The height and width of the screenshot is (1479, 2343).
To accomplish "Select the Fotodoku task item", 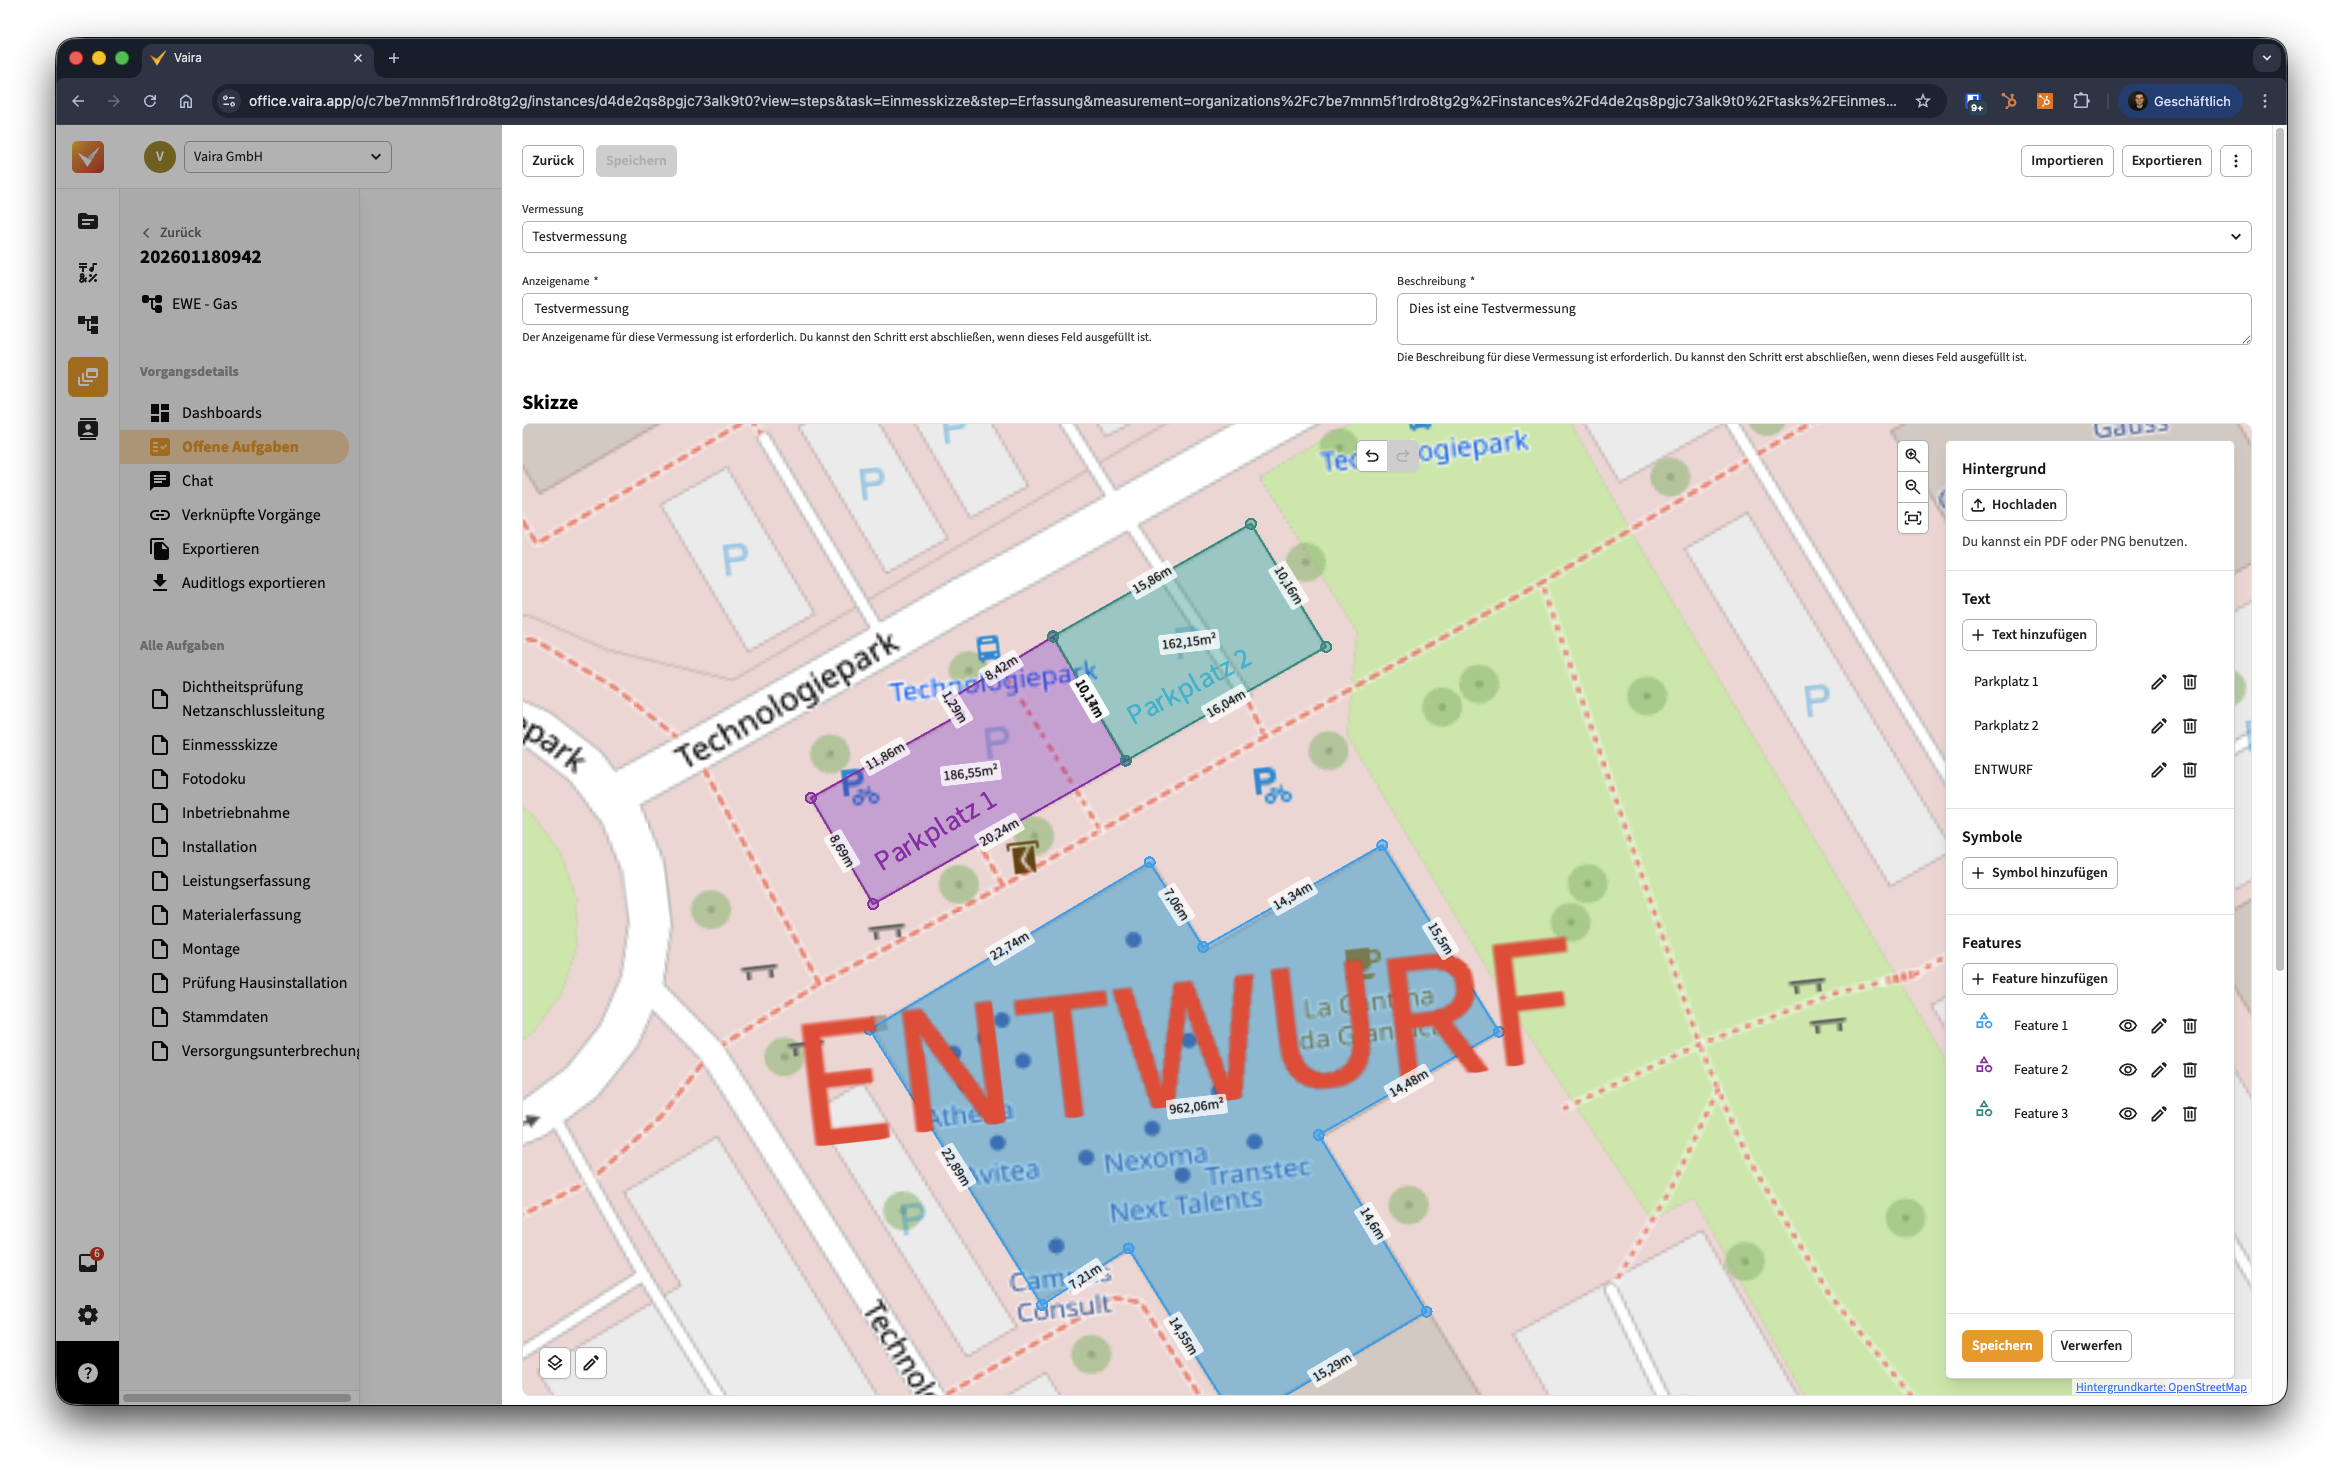I will pyautogui.click(x=213, y=779).
